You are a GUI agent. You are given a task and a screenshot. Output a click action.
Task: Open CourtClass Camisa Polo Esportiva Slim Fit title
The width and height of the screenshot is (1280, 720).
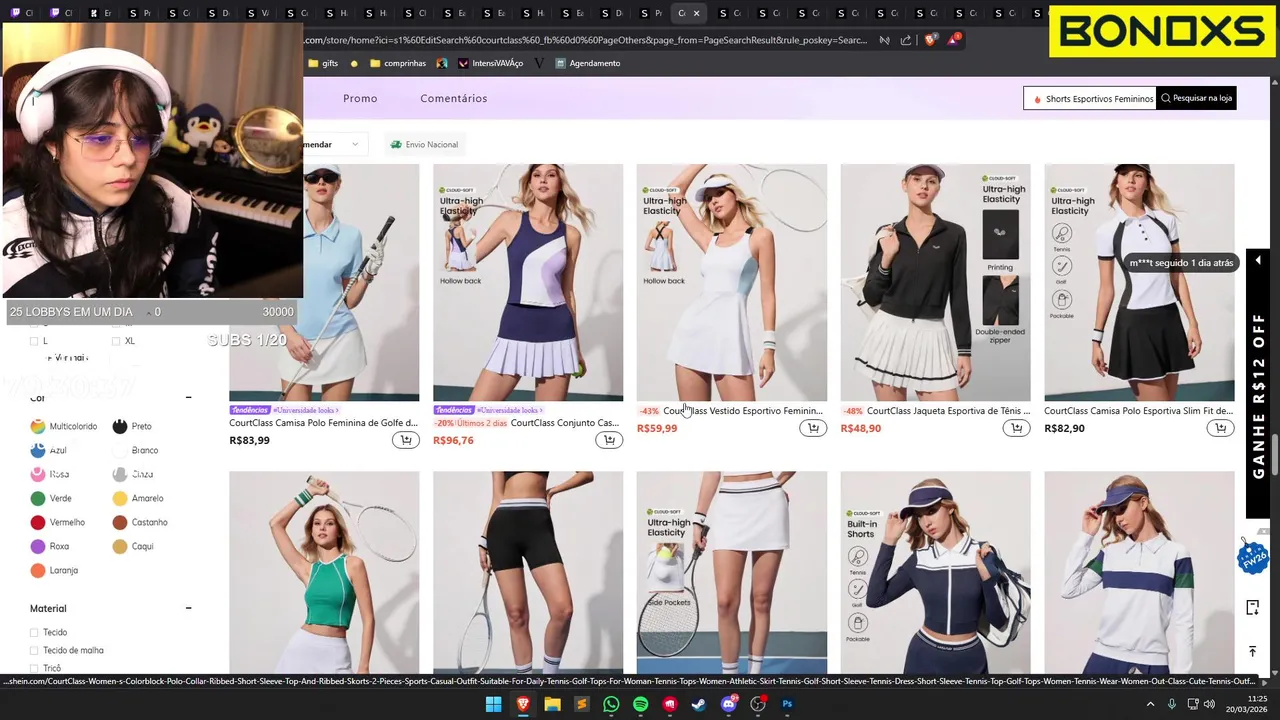[1139, 411]
